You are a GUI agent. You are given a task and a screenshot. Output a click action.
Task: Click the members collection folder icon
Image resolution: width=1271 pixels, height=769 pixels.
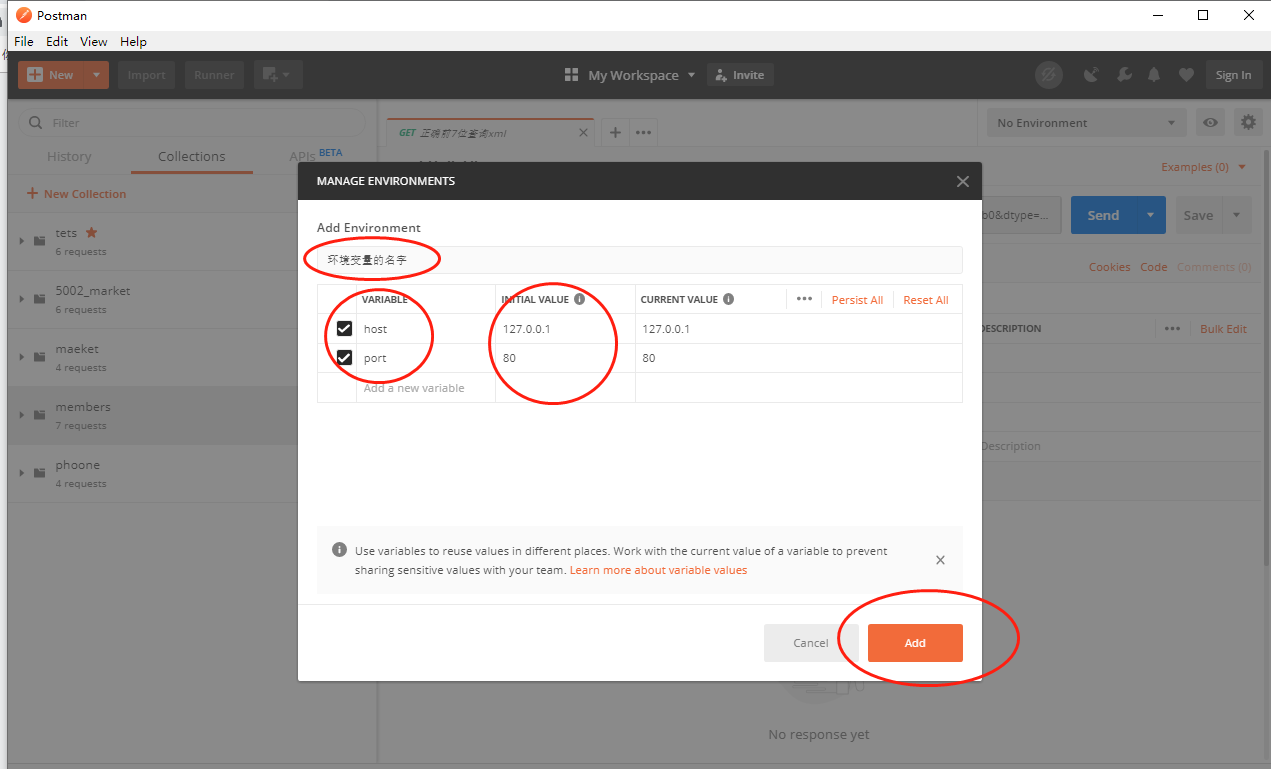[x=40, y=415]
